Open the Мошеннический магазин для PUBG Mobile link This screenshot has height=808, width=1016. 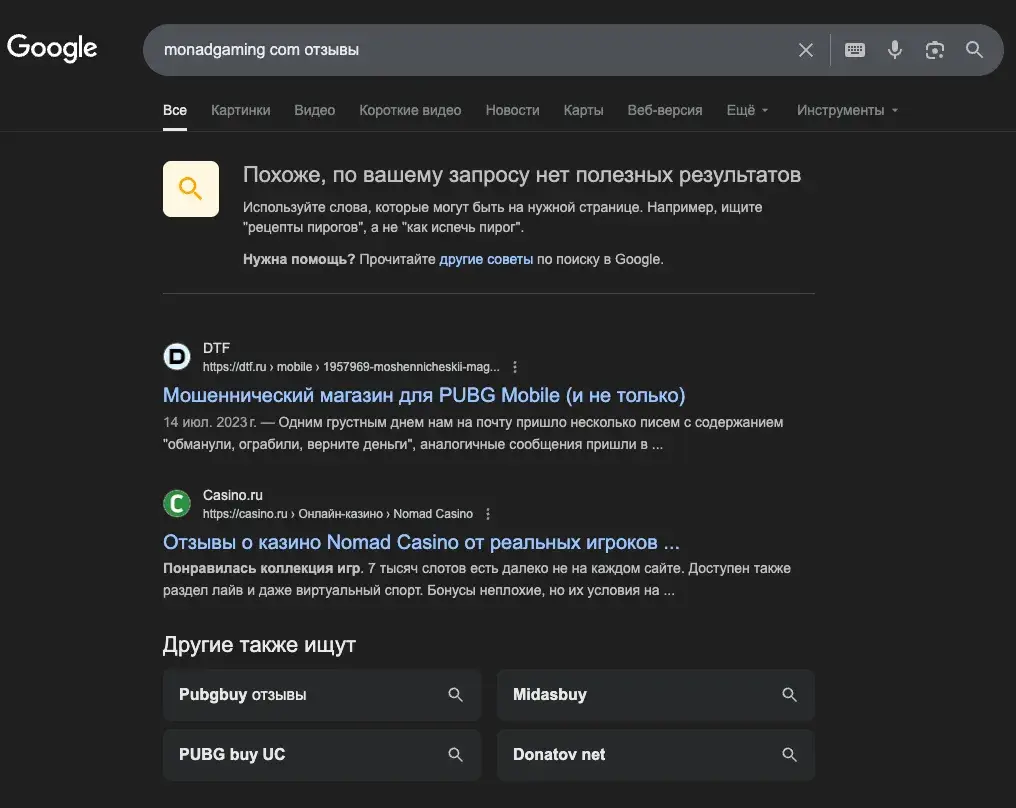(x=424, y=395)
